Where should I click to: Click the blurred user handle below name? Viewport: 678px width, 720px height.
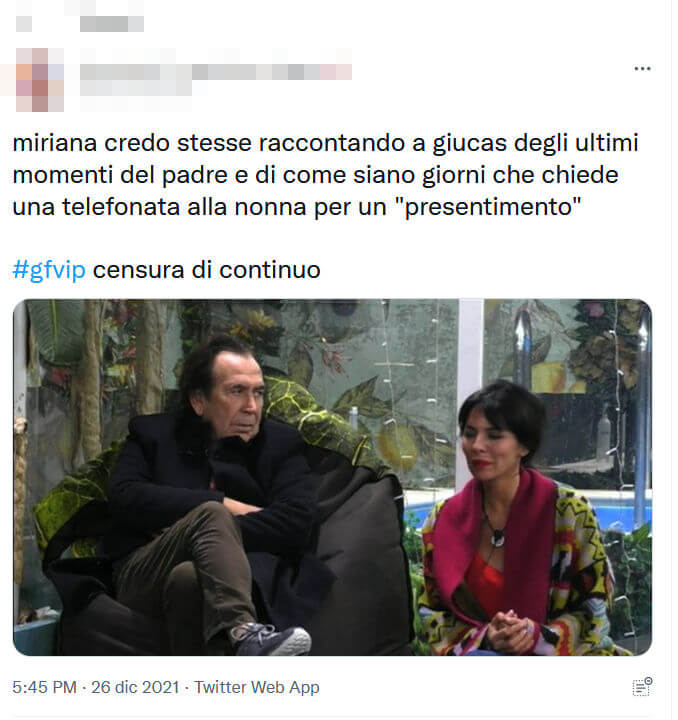136,89
